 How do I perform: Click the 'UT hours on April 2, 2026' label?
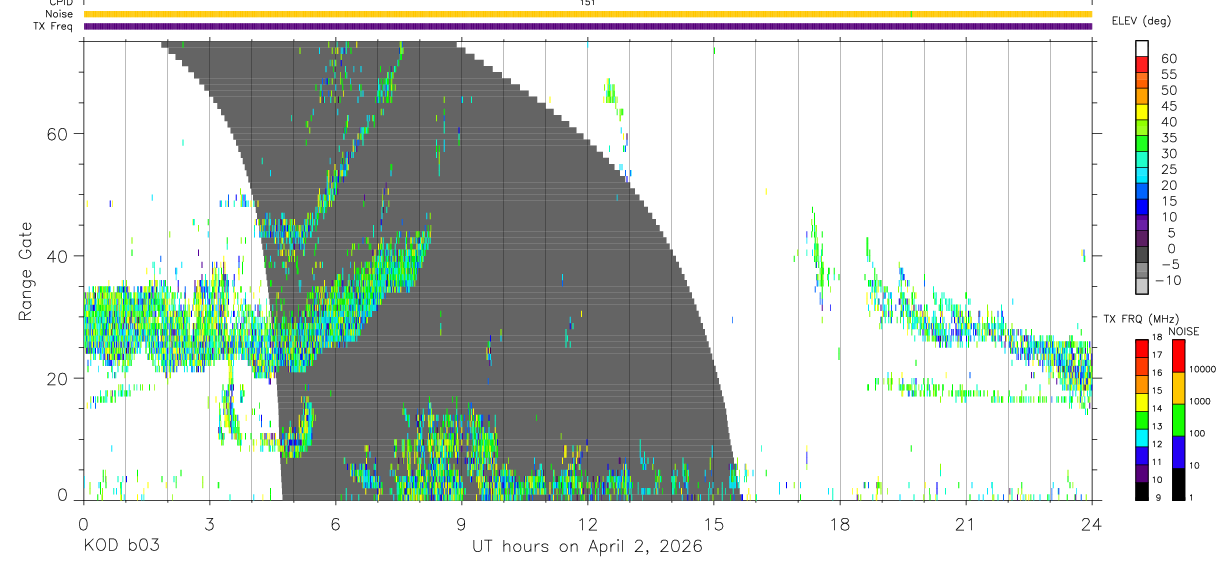click(x=587, y=547)
